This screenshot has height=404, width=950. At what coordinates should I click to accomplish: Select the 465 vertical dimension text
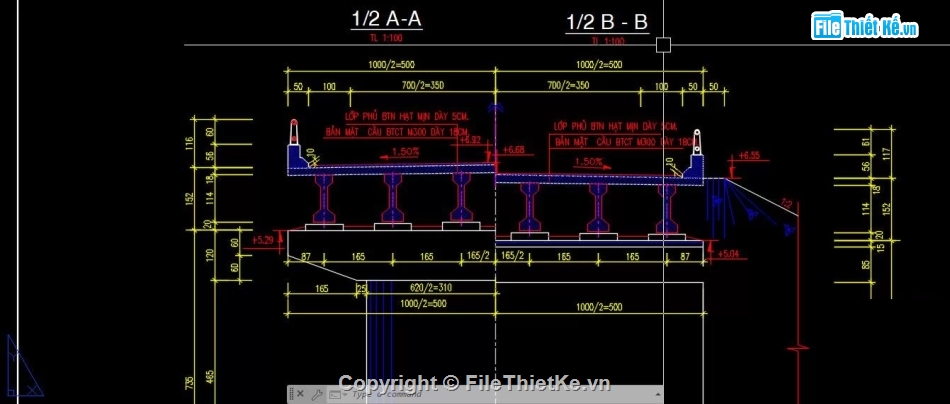tap(210, 377)
